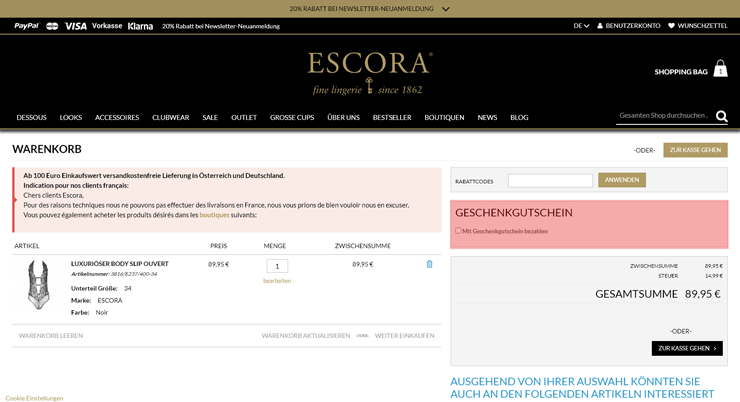Click the PayPal payment logo
This screenshot has width=740, height=402.
[x=26, y=26]
